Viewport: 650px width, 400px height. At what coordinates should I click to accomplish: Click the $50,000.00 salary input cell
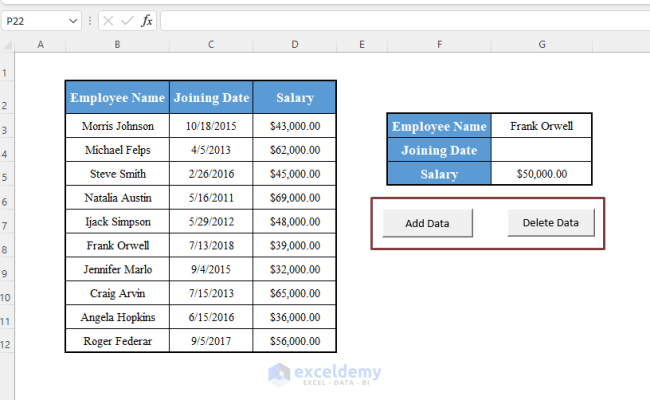pyautogui.click(x=541, y=174)
